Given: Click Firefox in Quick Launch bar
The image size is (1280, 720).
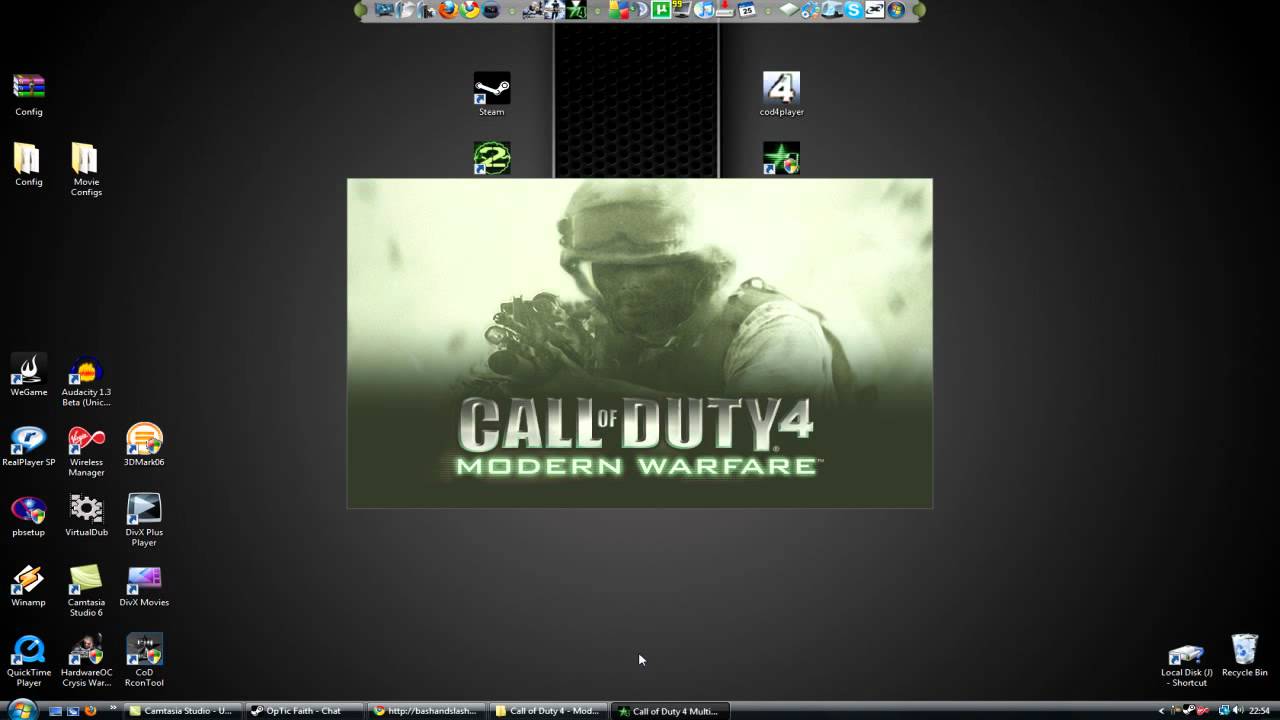Looking at the screenshot, I should coord(90,711).
